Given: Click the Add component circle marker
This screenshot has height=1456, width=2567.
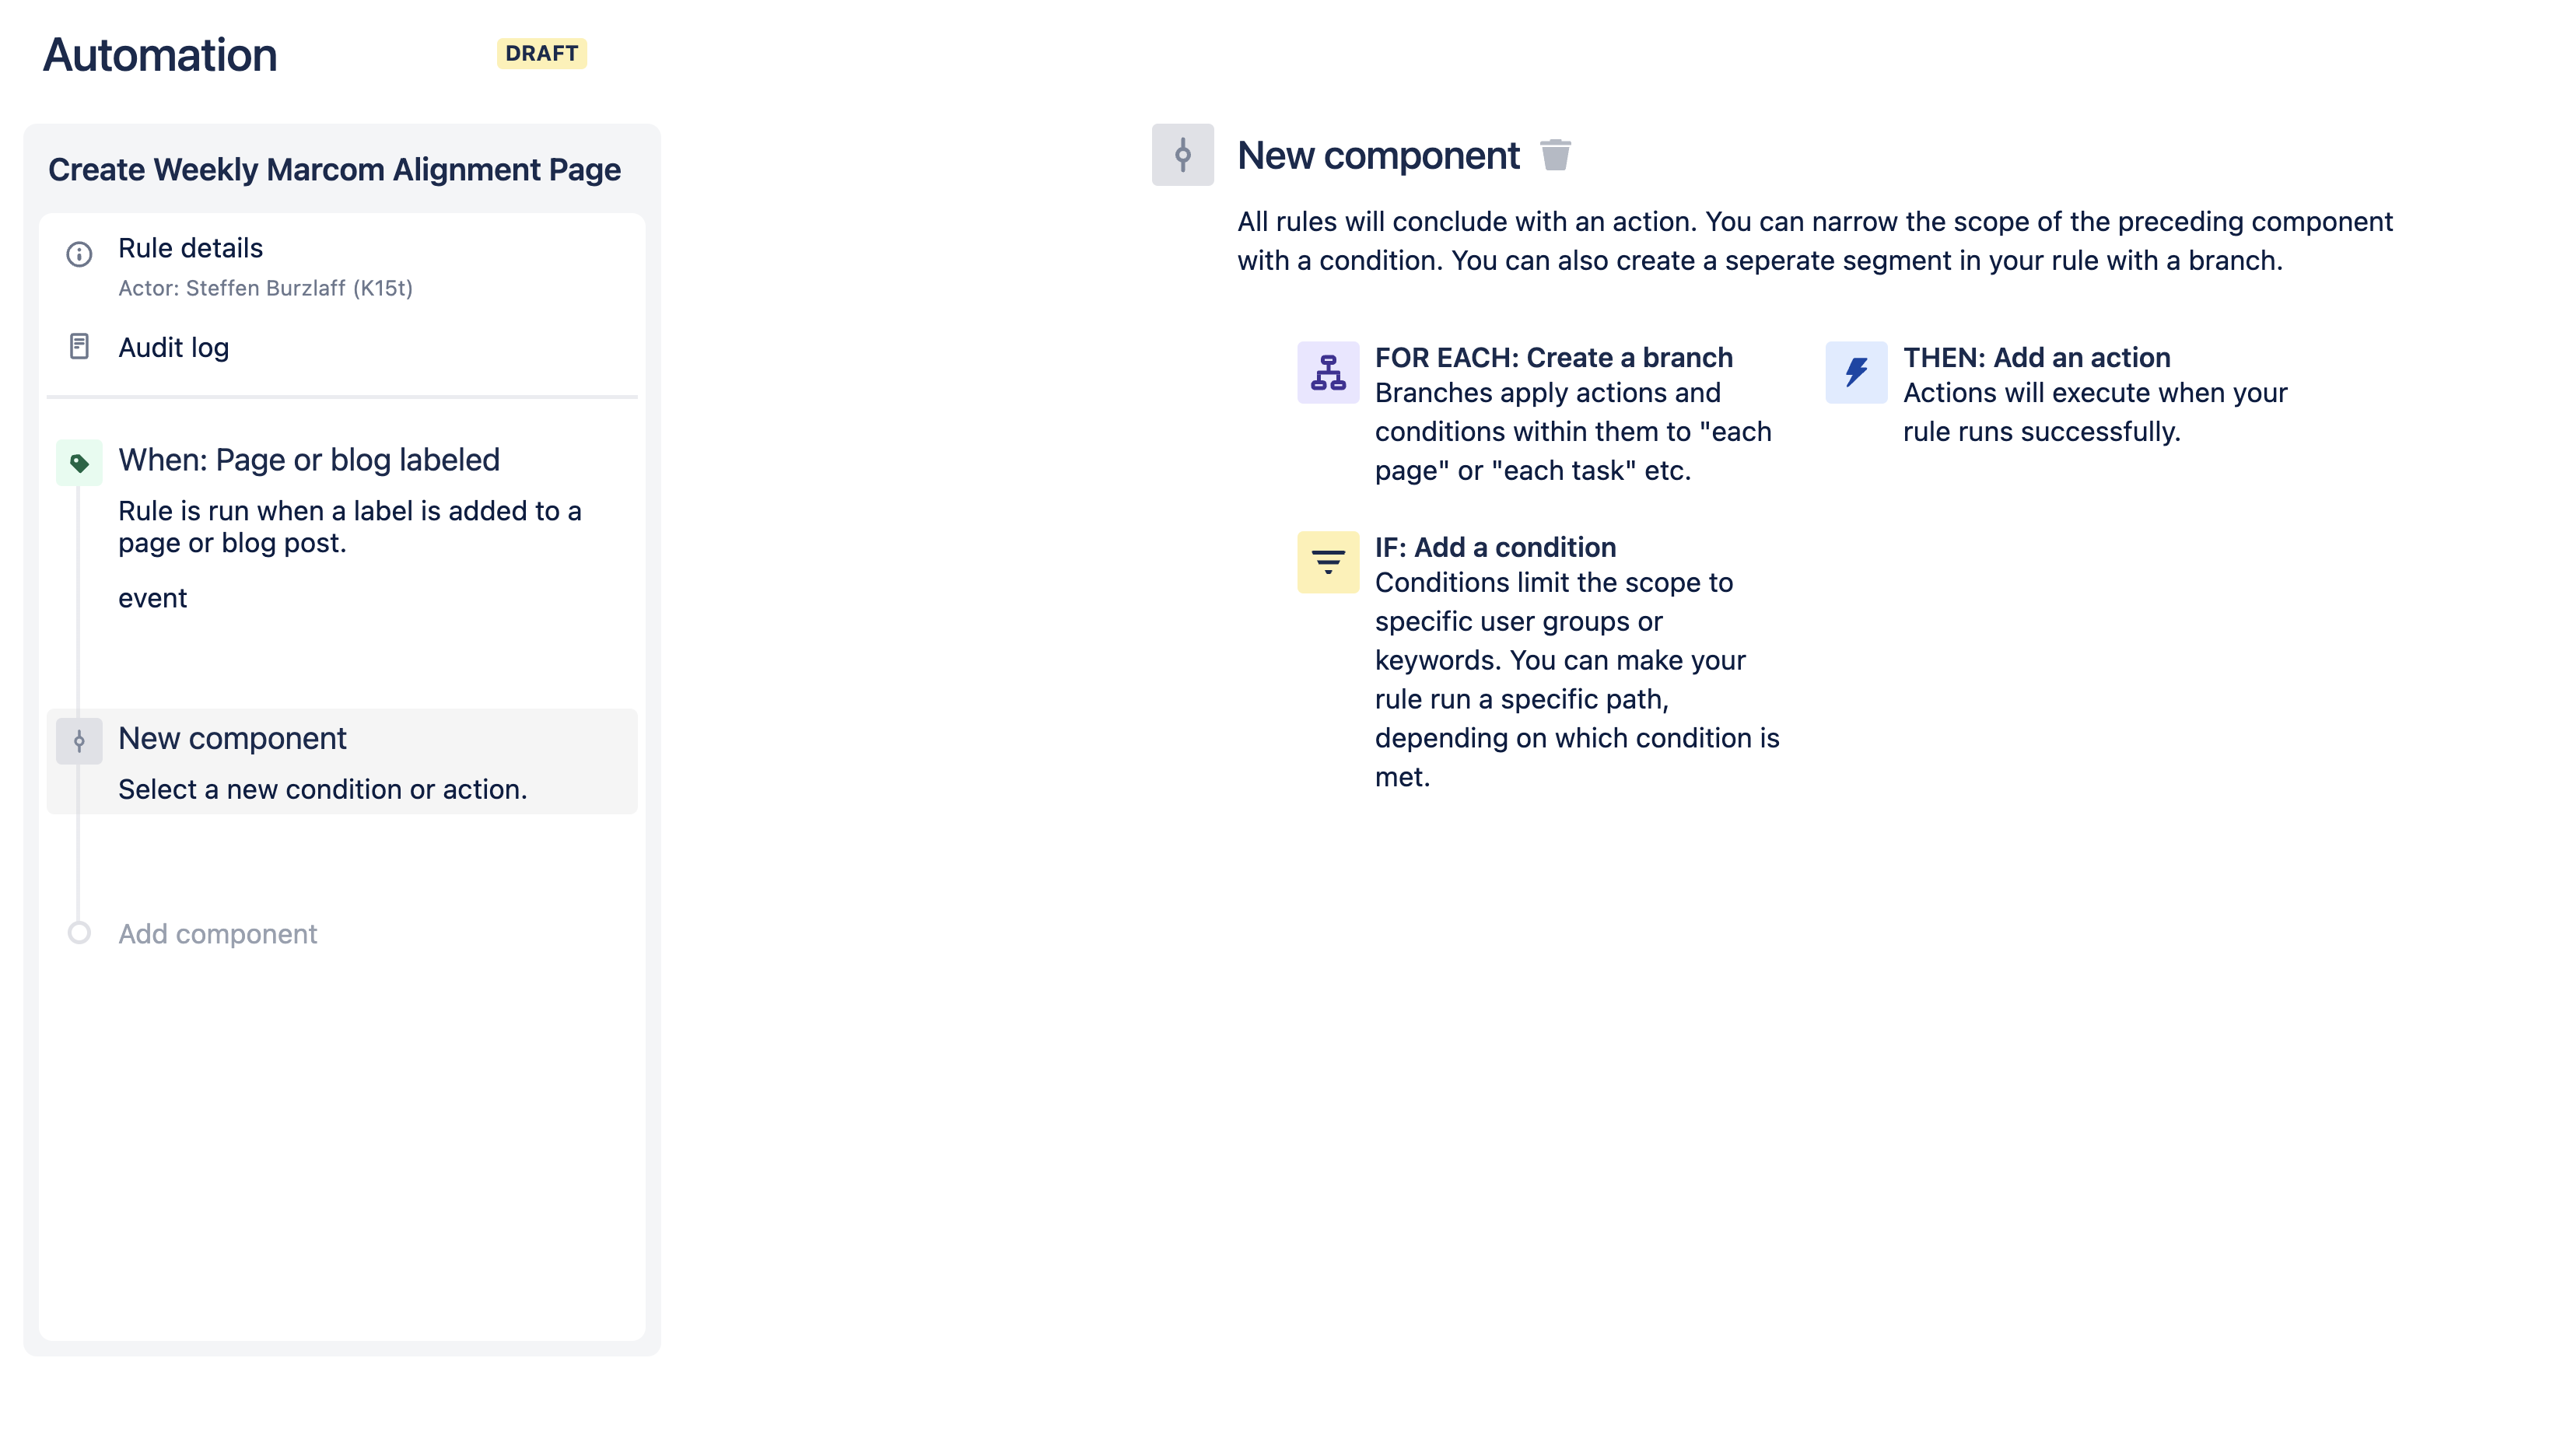Looking at the screenshot, I should click(x=79, y=933).
